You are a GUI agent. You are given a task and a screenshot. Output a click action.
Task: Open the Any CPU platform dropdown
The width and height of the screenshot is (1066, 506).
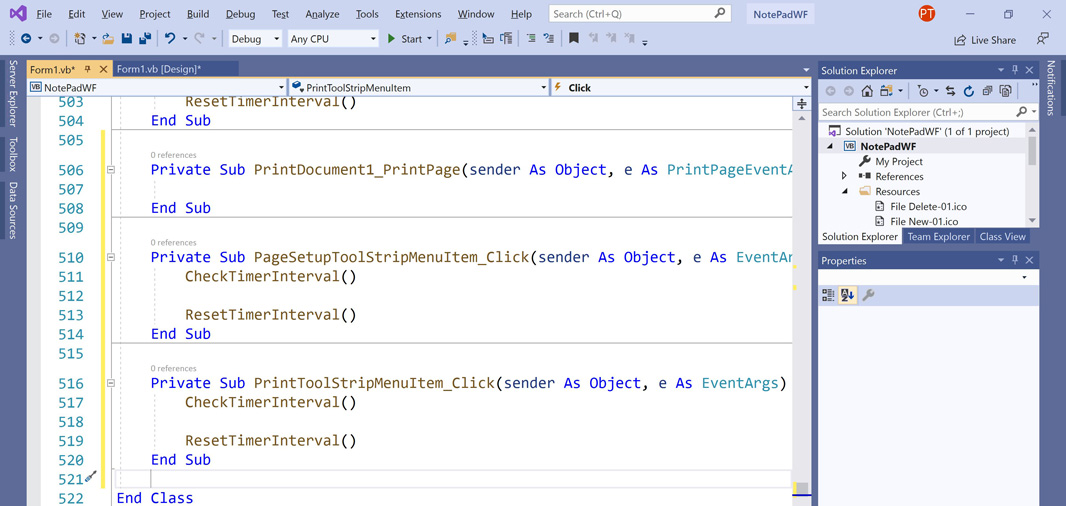tap(332, 39)
